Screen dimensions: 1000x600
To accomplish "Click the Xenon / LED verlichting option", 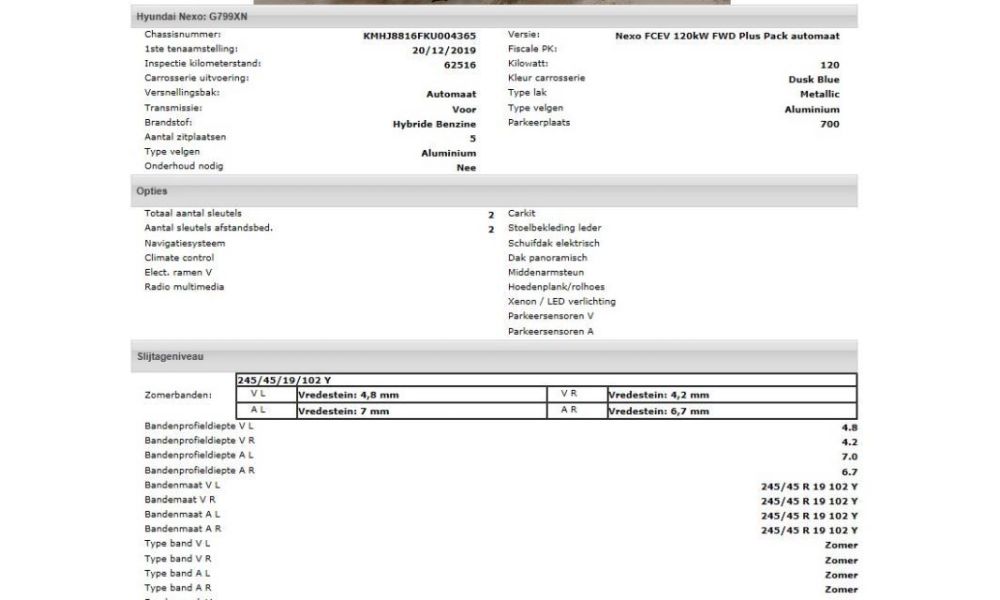I will tap(562, 301).
